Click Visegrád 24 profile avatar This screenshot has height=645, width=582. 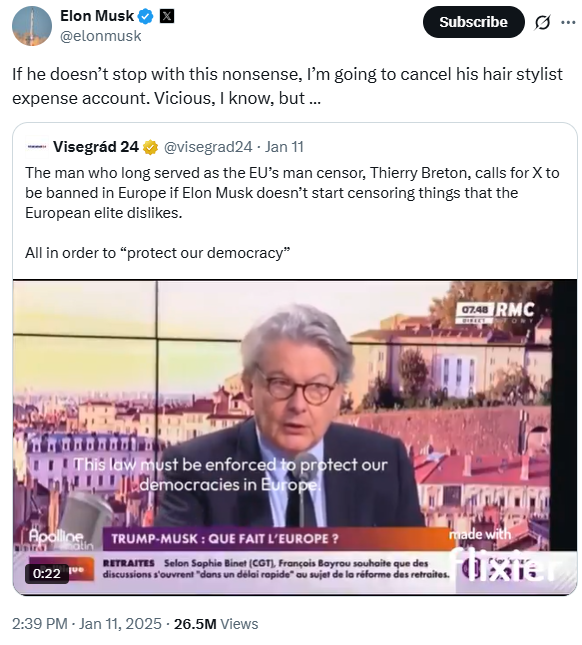tap(37, 147)
